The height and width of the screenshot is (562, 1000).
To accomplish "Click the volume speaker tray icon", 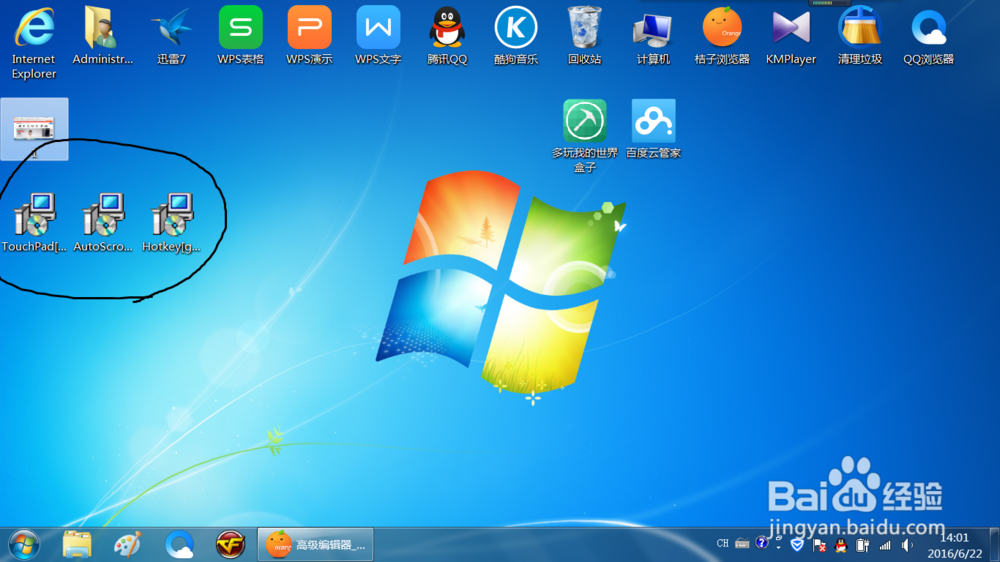I will coord(907,545).
